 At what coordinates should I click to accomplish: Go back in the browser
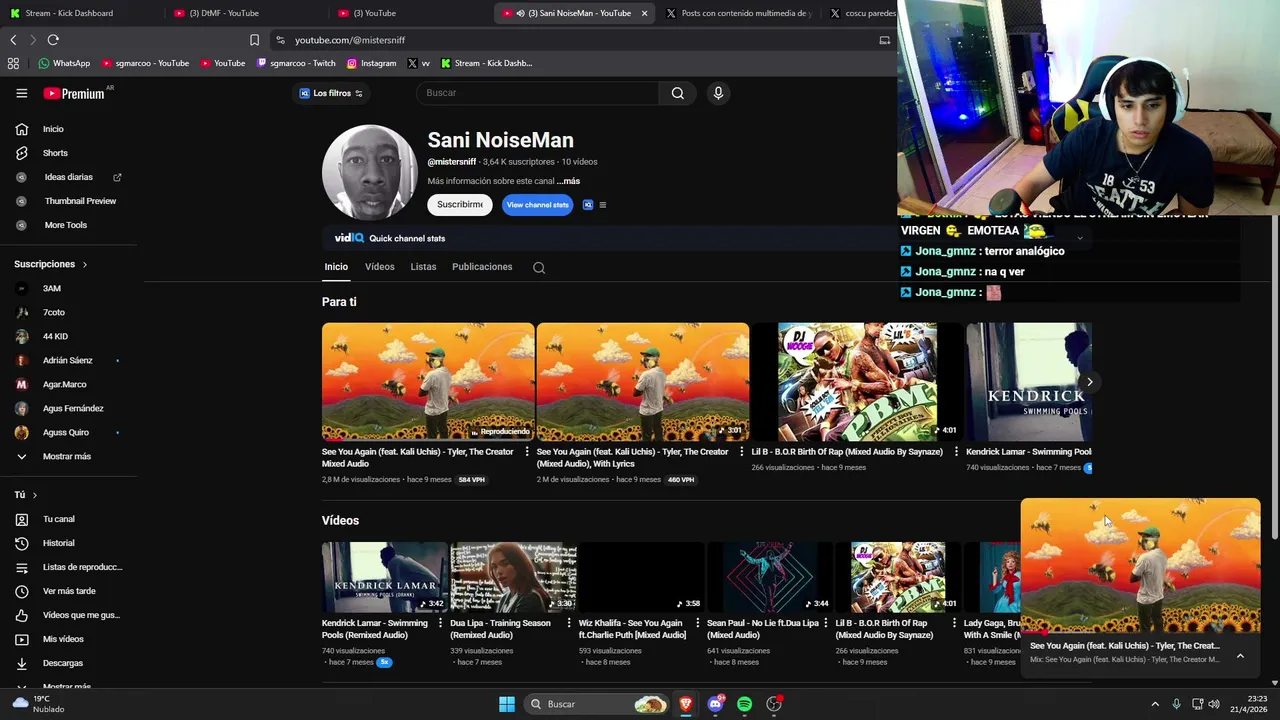pyautogui.click(x=13, y=40)
